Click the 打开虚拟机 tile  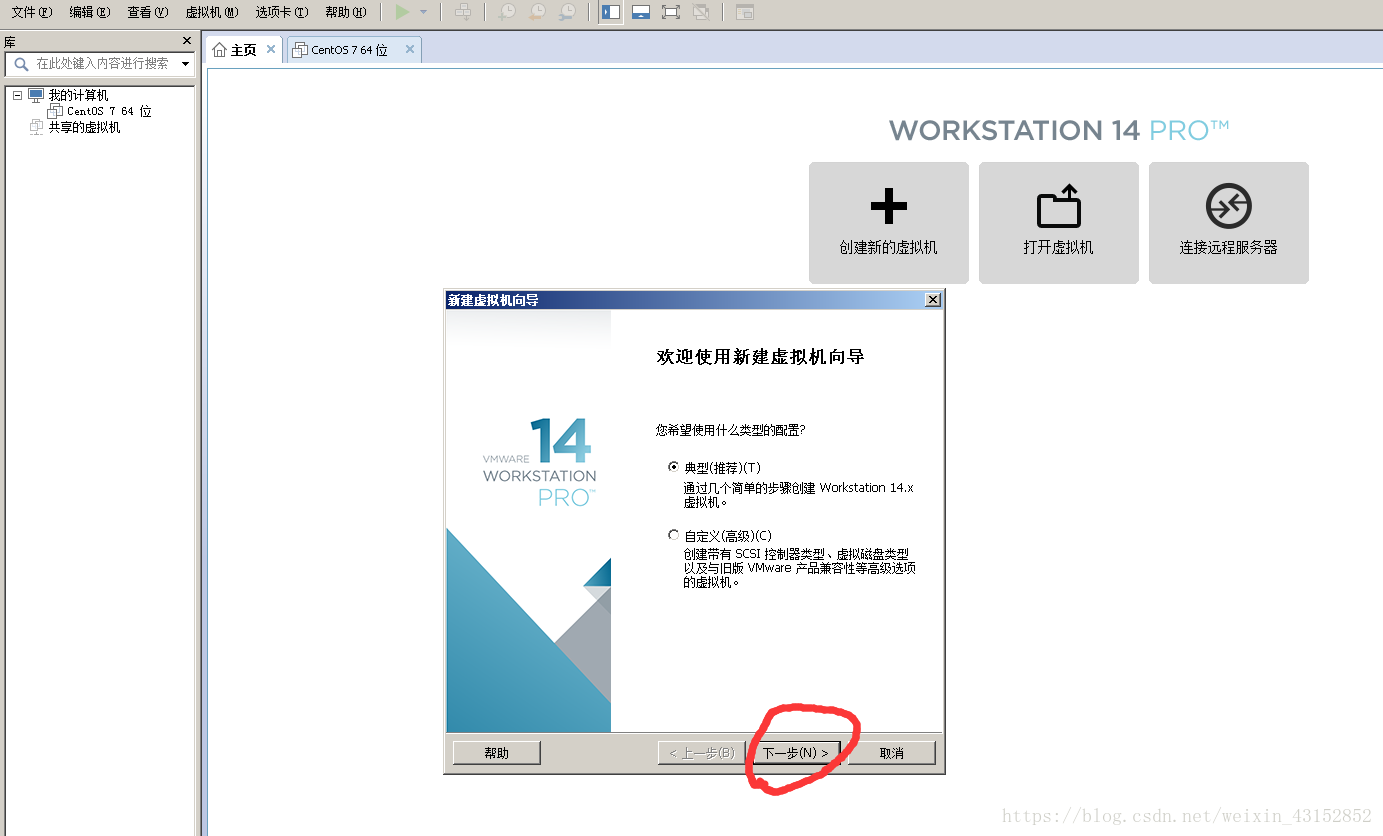[1059, 223]
